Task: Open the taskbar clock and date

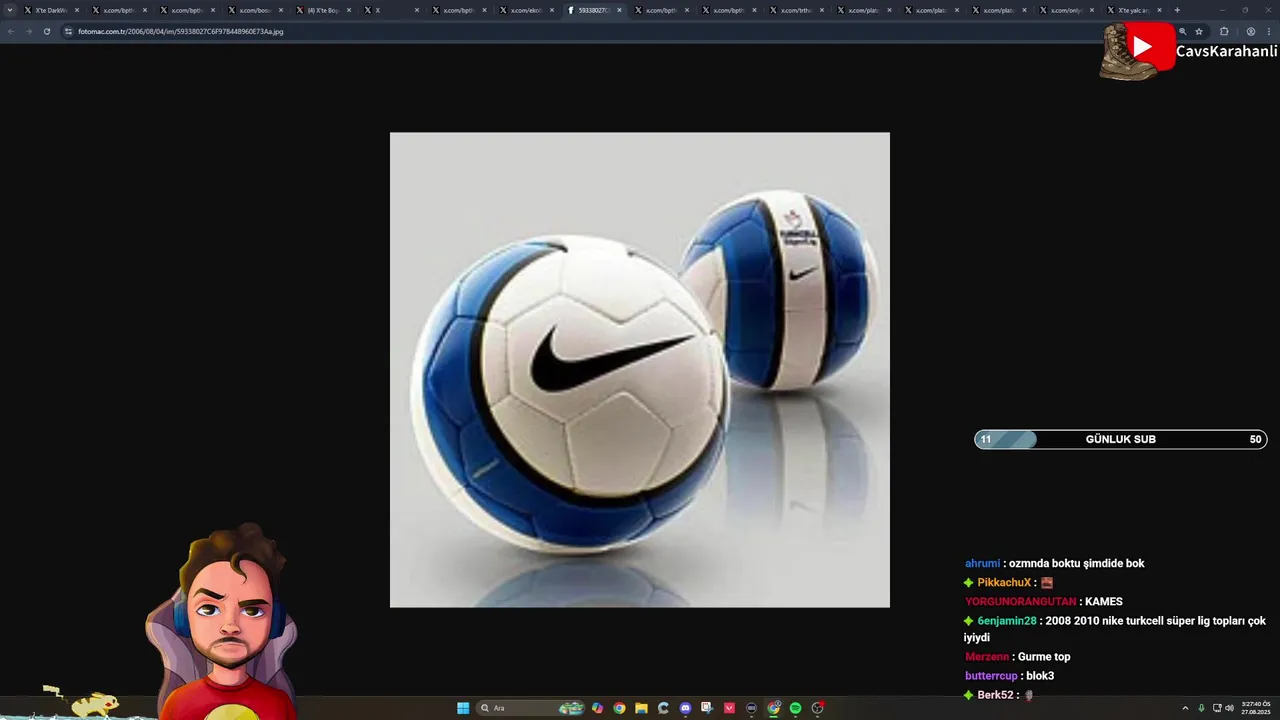Action: (x=1255, y=708)
